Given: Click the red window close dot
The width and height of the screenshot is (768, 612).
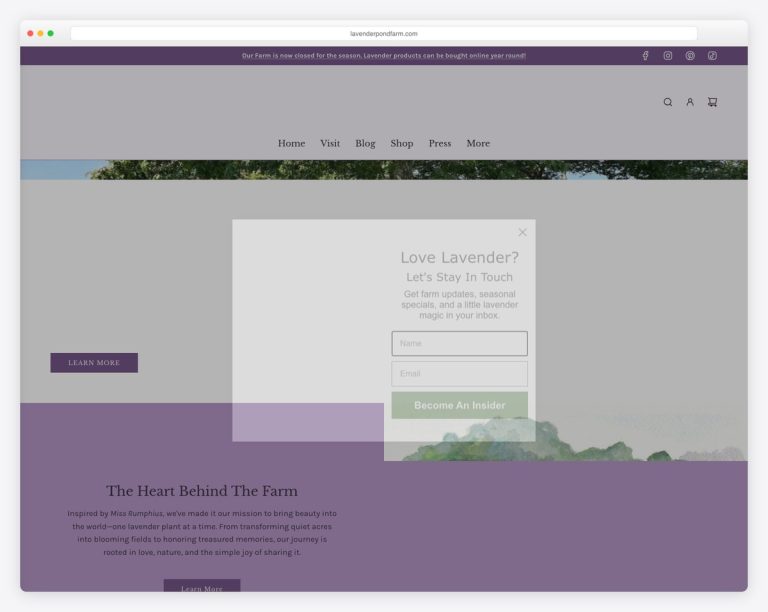Looking at the screenshot, I should tap(30, 33).
